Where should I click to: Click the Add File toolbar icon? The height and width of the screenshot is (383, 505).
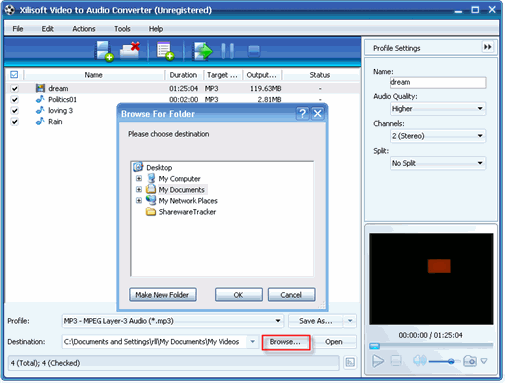click(x=104, y=51)
